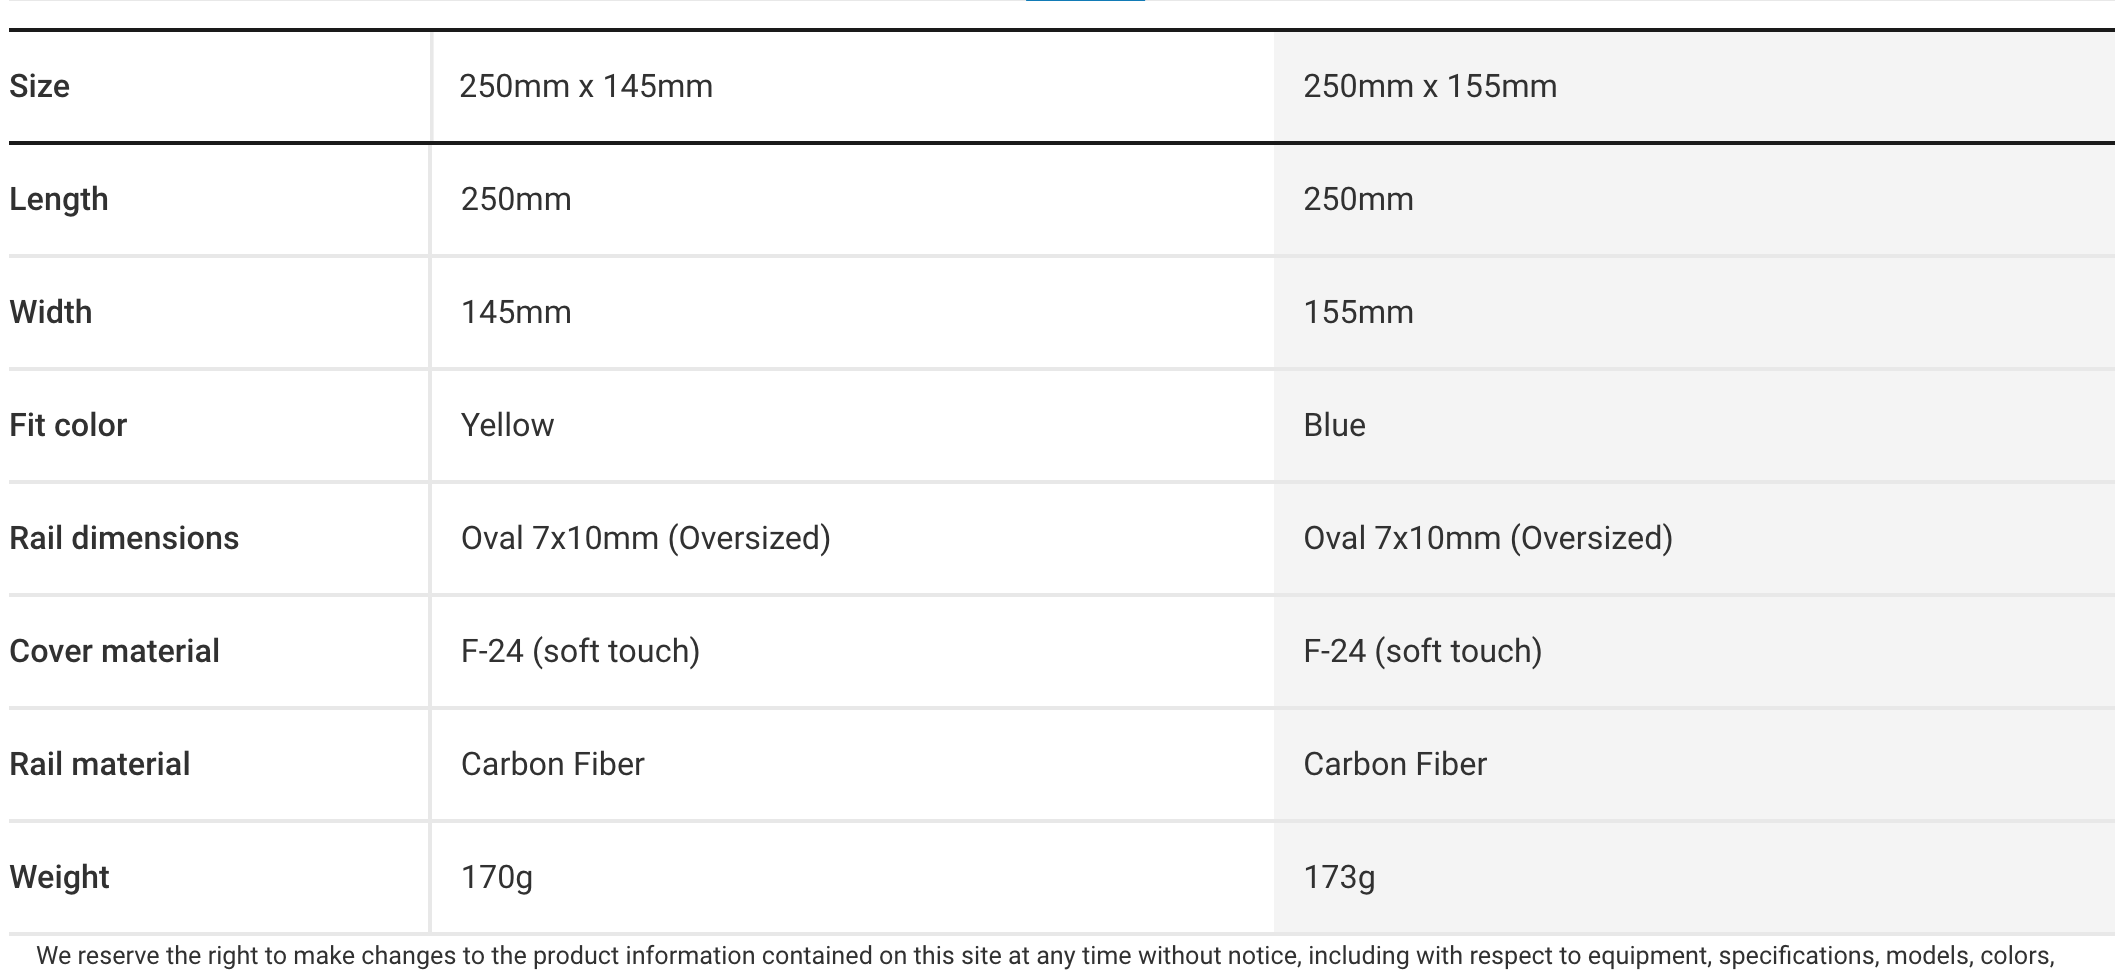Click F-24 (soft touch) in the 145mm column
Image resolution: width=2122 pixels, height=976 pixels.
pyautogui.click(x=580, y=651)
